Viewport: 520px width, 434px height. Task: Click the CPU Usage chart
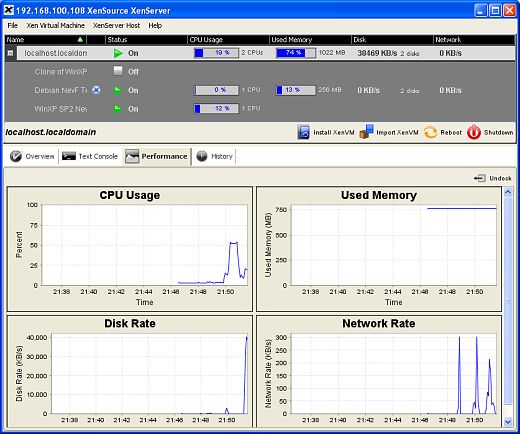[x=130, y=249]
